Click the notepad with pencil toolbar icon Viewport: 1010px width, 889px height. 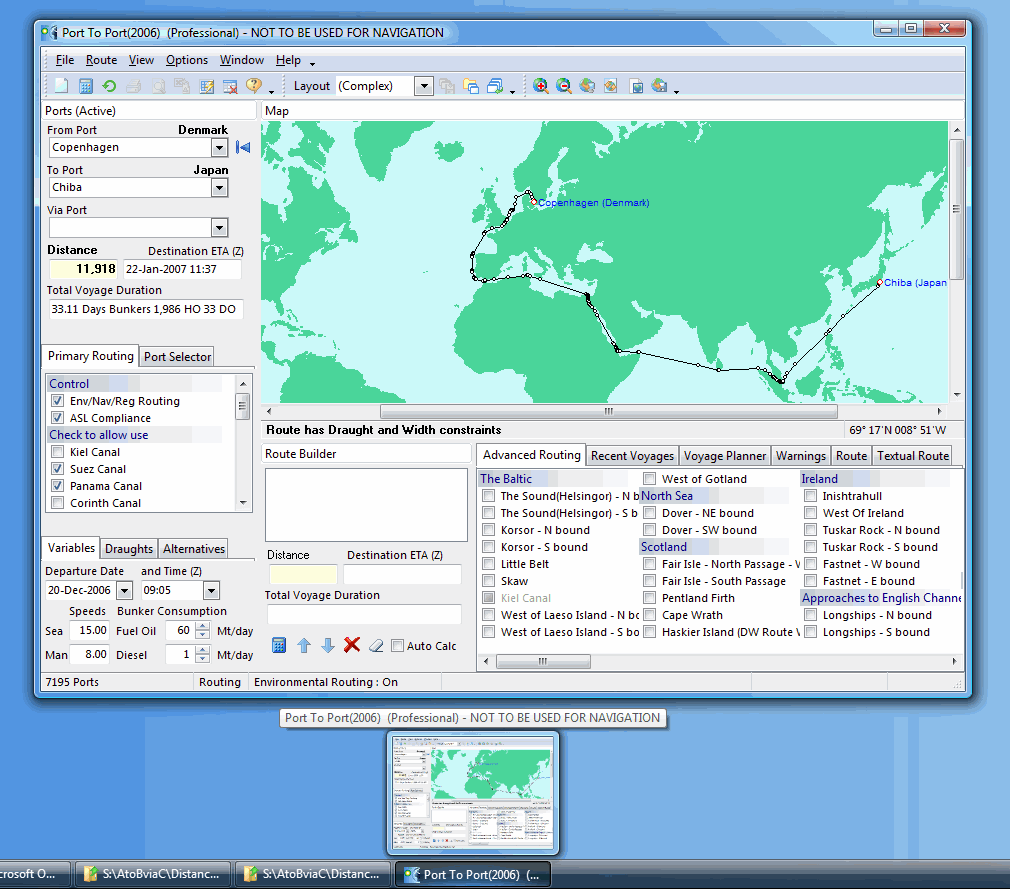pos(207,86)
